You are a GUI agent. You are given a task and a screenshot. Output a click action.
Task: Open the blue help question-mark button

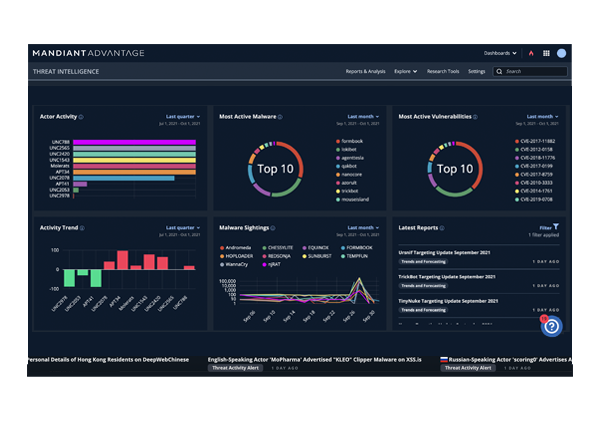click(551, 326)
